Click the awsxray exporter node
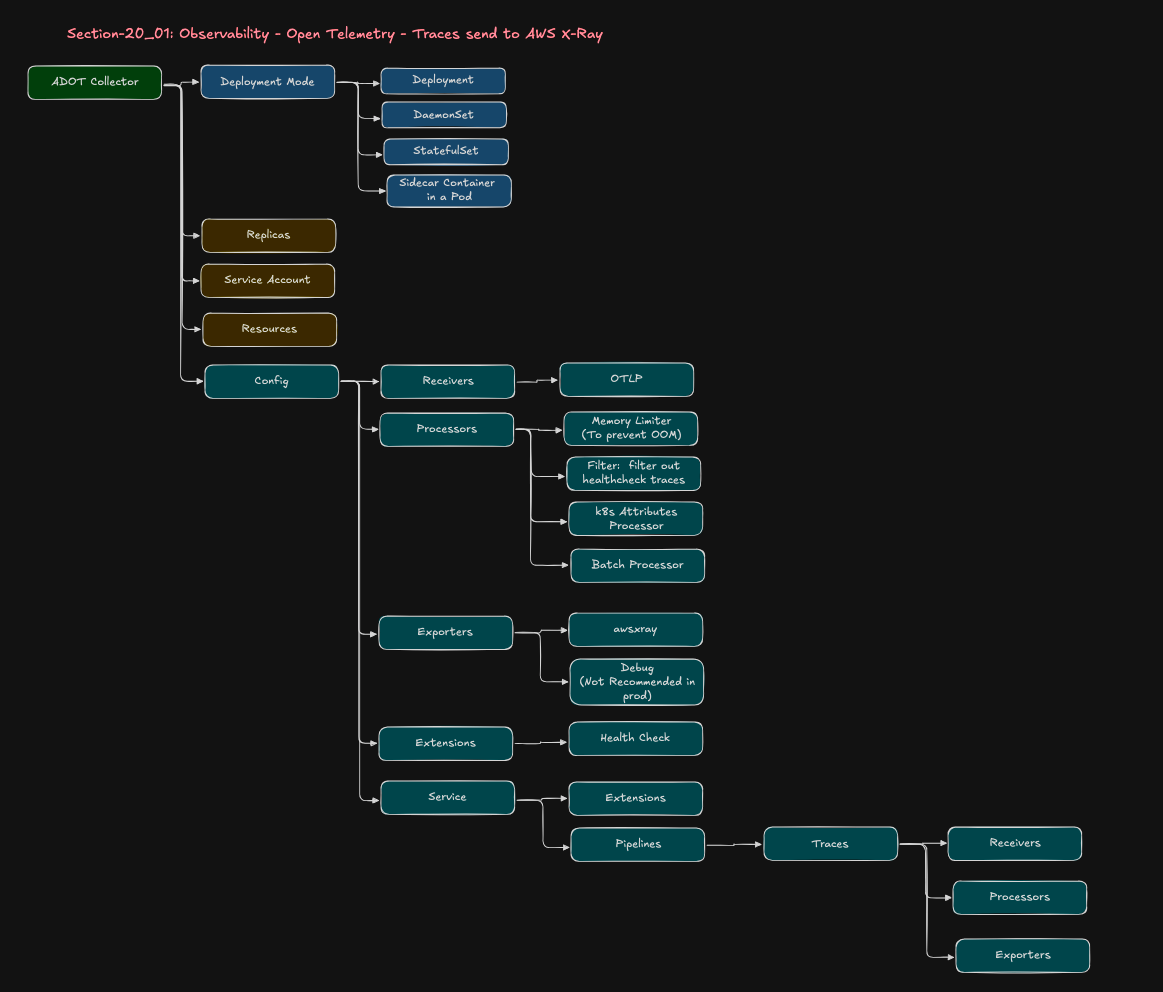Viewport: 1163px width, 992px height. (636, 629)
